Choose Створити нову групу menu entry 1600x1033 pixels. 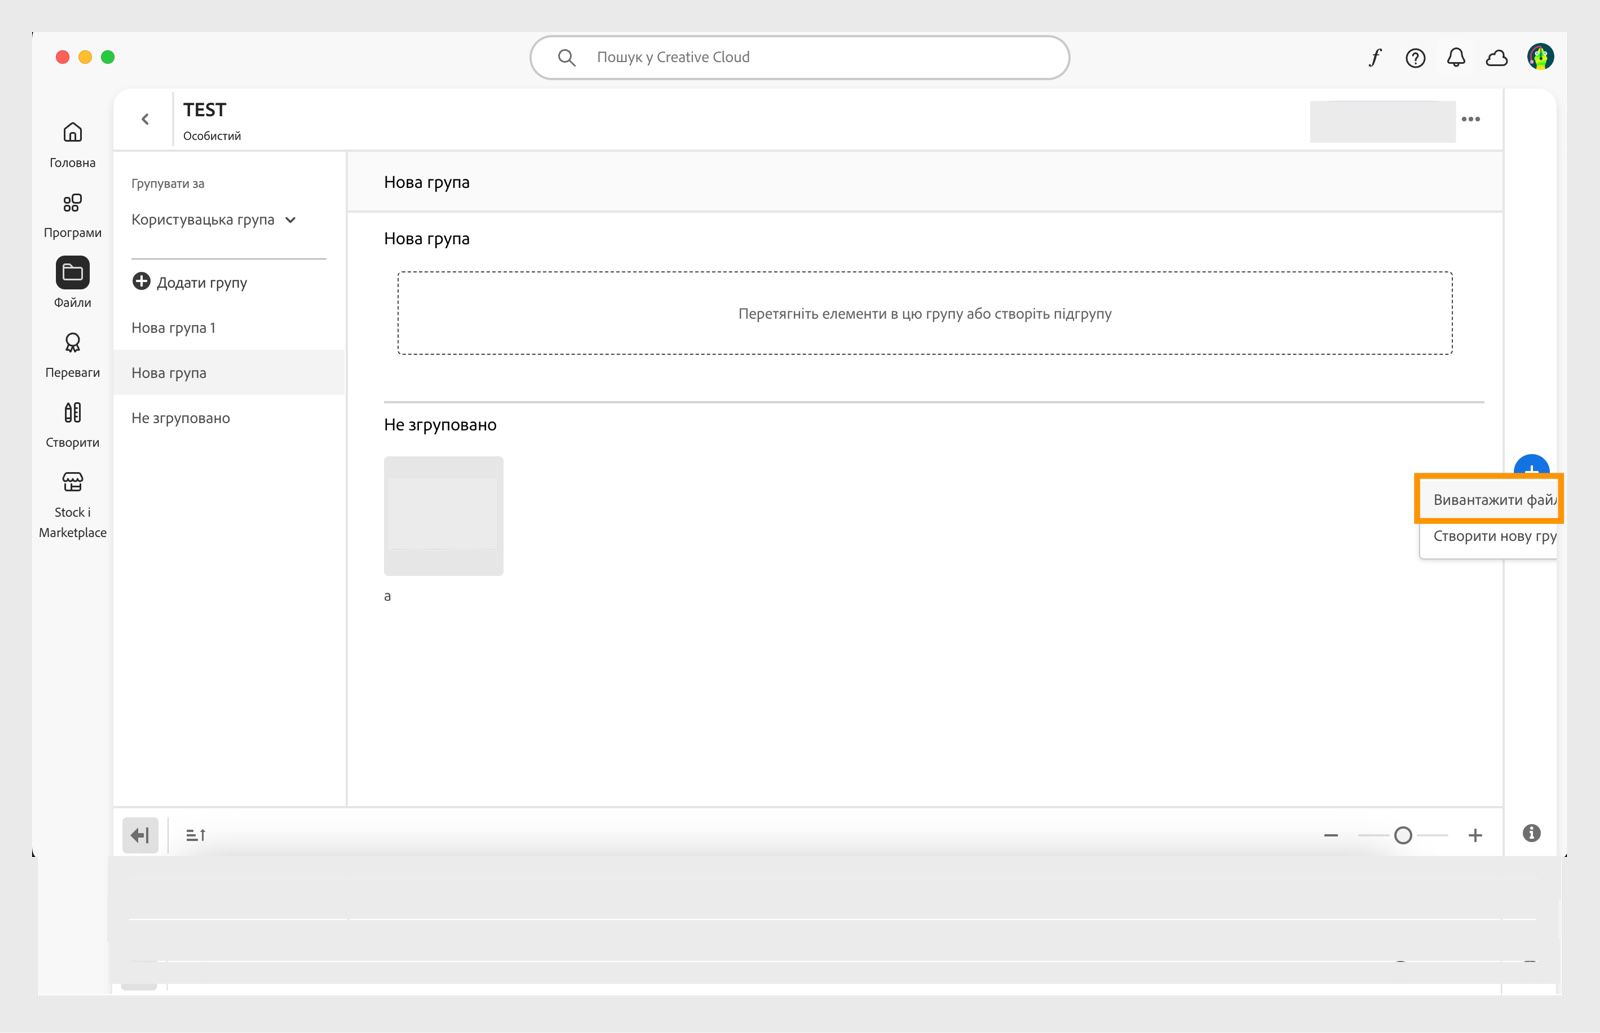(x=1490, y=536)
